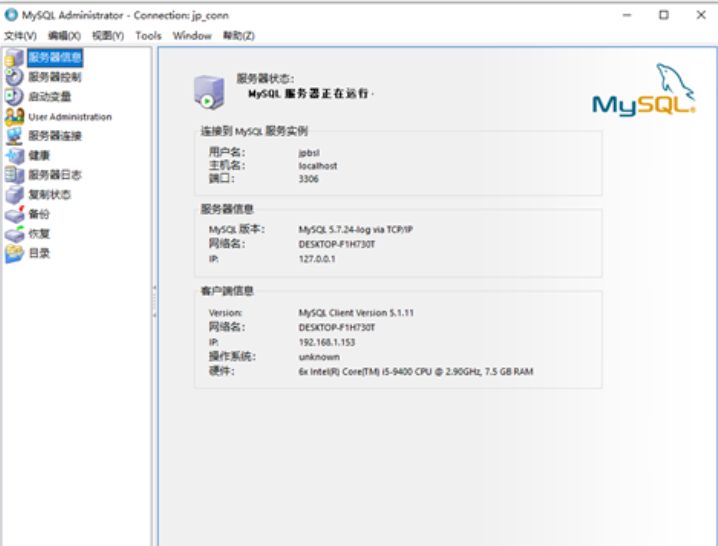Open the 帮助(Z) menu
The image size is (718, 546).
point(239,36)
